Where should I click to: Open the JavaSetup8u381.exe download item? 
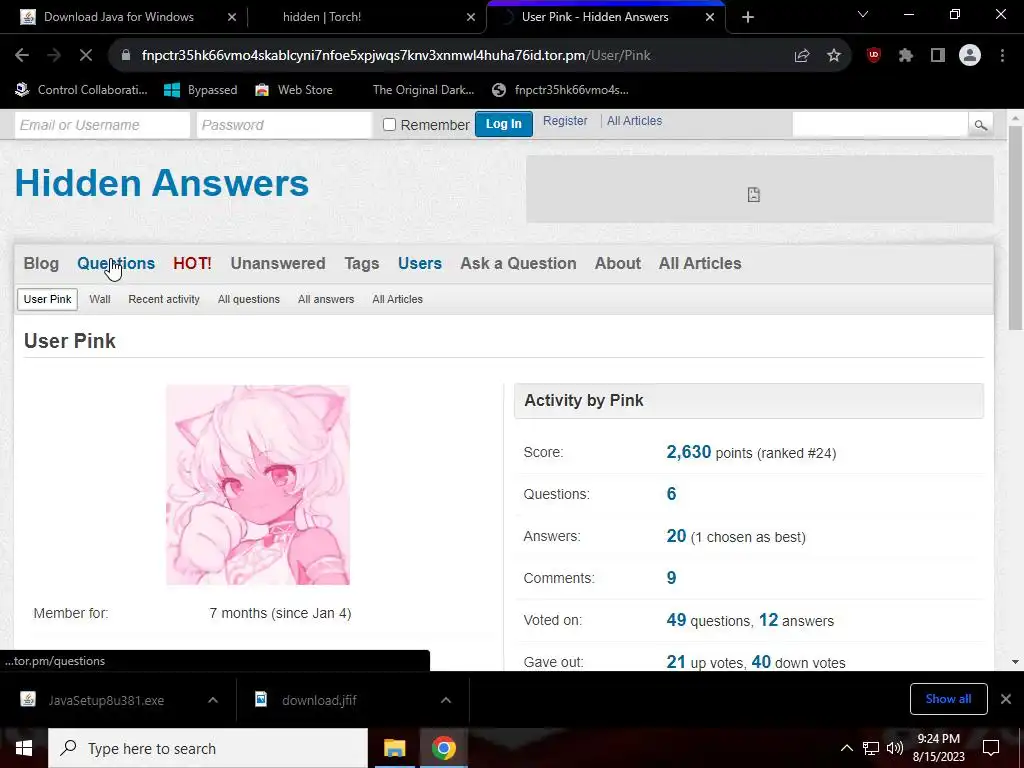[106, 700]
